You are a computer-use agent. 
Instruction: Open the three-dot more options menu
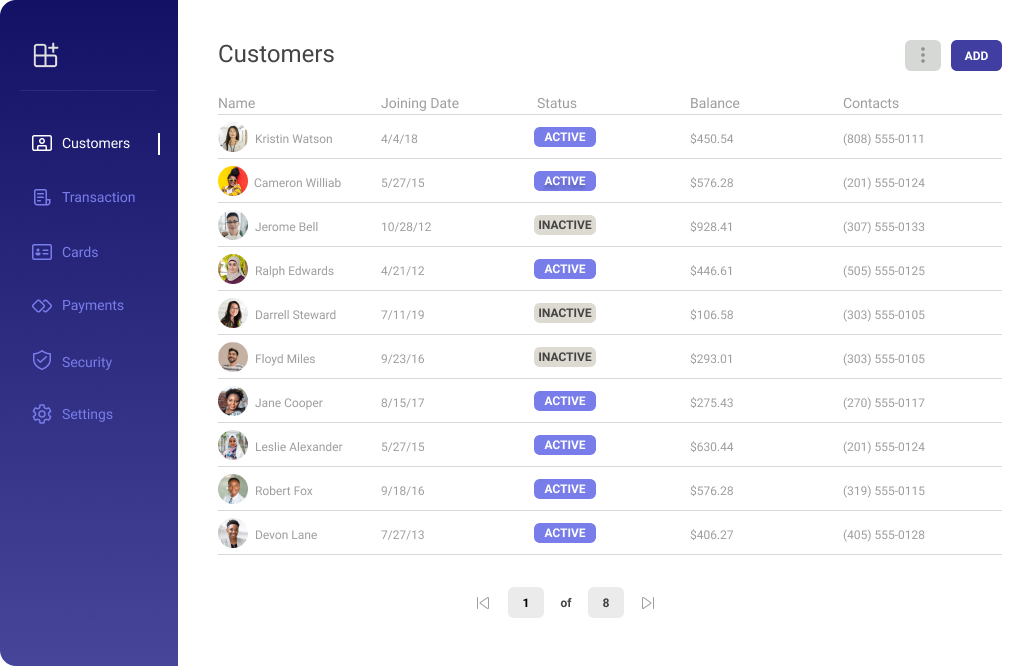tap(922, 56)
